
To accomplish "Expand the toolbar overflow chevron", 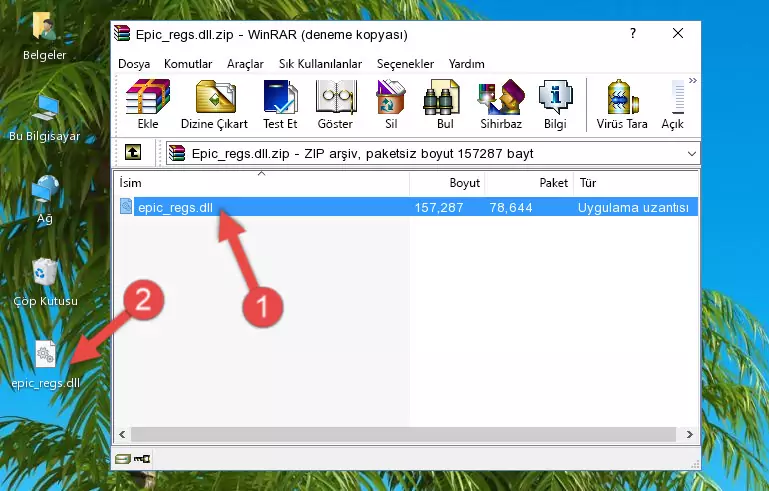I will (x=692, y=80).
